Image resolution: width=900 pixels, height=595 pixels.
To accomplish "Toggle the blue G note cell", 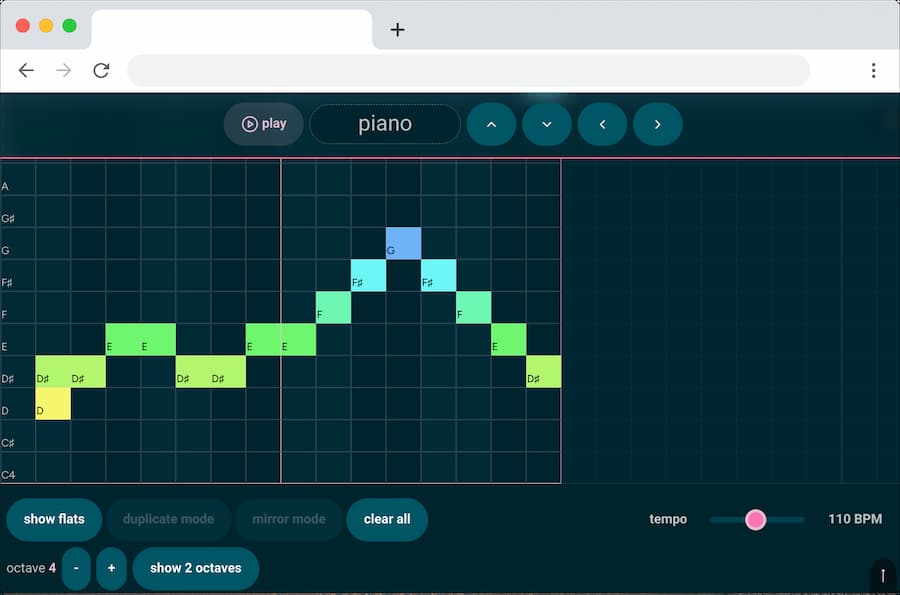I will tap(404, 243).
